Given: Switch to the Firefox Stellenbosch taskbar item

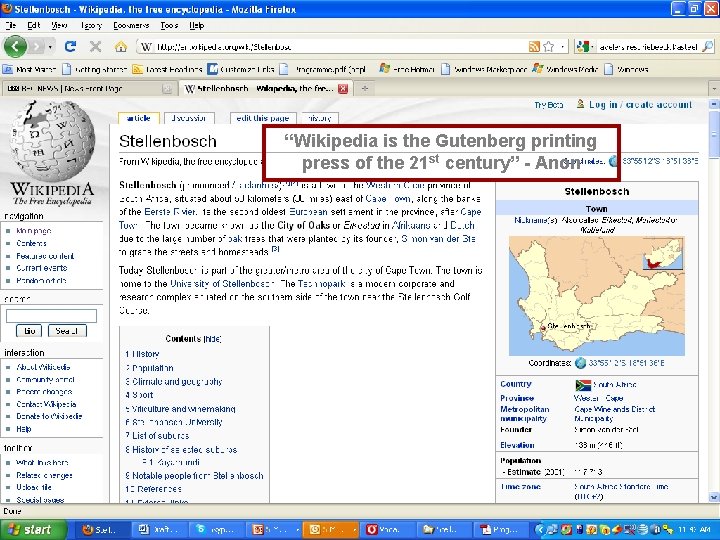Looking at the screenshot, I should [102, 529].
